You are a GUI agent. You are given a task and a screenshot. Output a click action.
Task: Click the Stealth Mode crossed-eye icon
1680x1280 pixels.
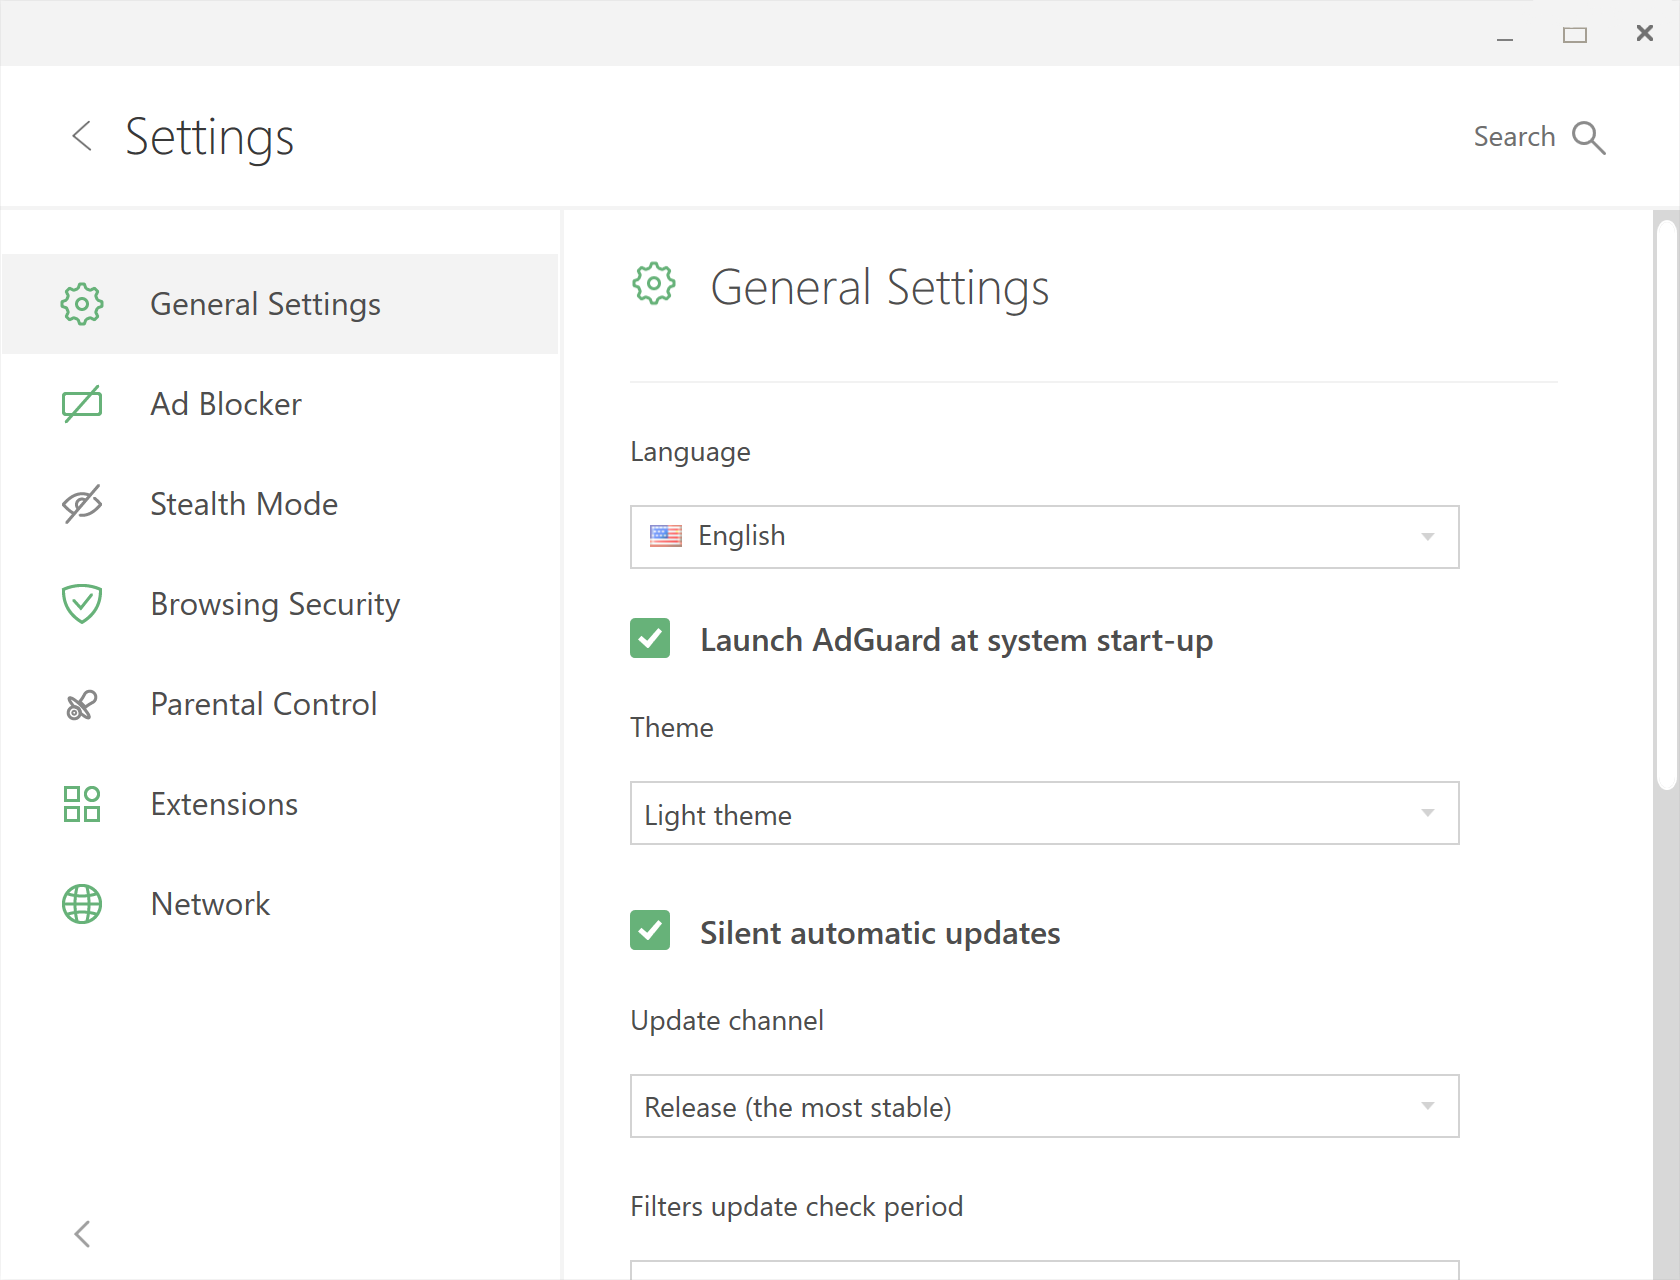point(82,504)
